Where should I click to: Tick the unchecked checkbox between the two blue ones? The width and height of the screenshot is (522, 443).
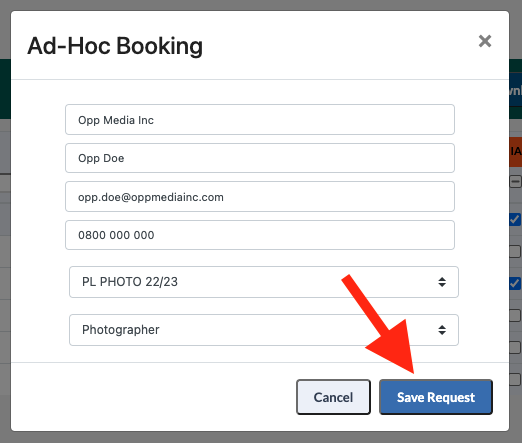[515, 251]
